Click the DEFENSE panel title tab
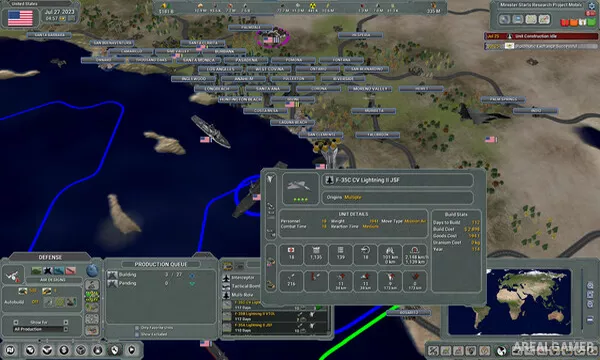This screenshot has width=600, height=360. tap(50, 257)
